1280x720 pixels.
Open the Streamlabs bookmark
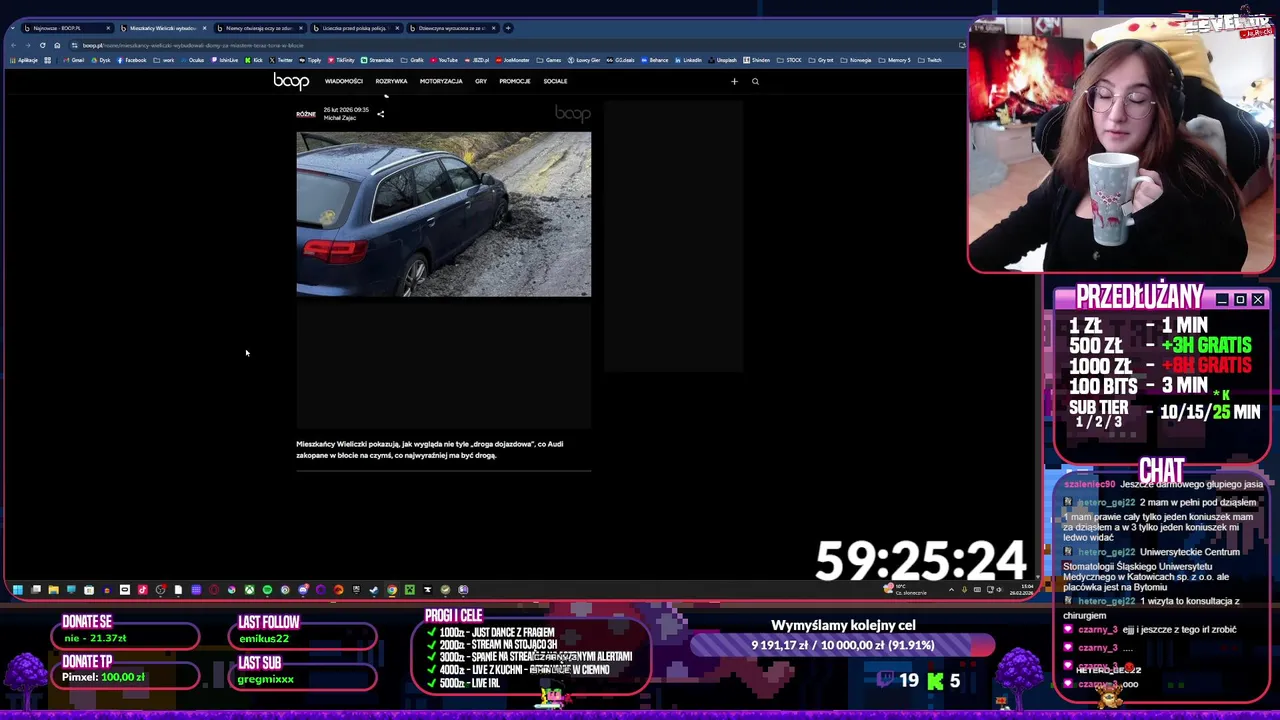pos(377,60)
